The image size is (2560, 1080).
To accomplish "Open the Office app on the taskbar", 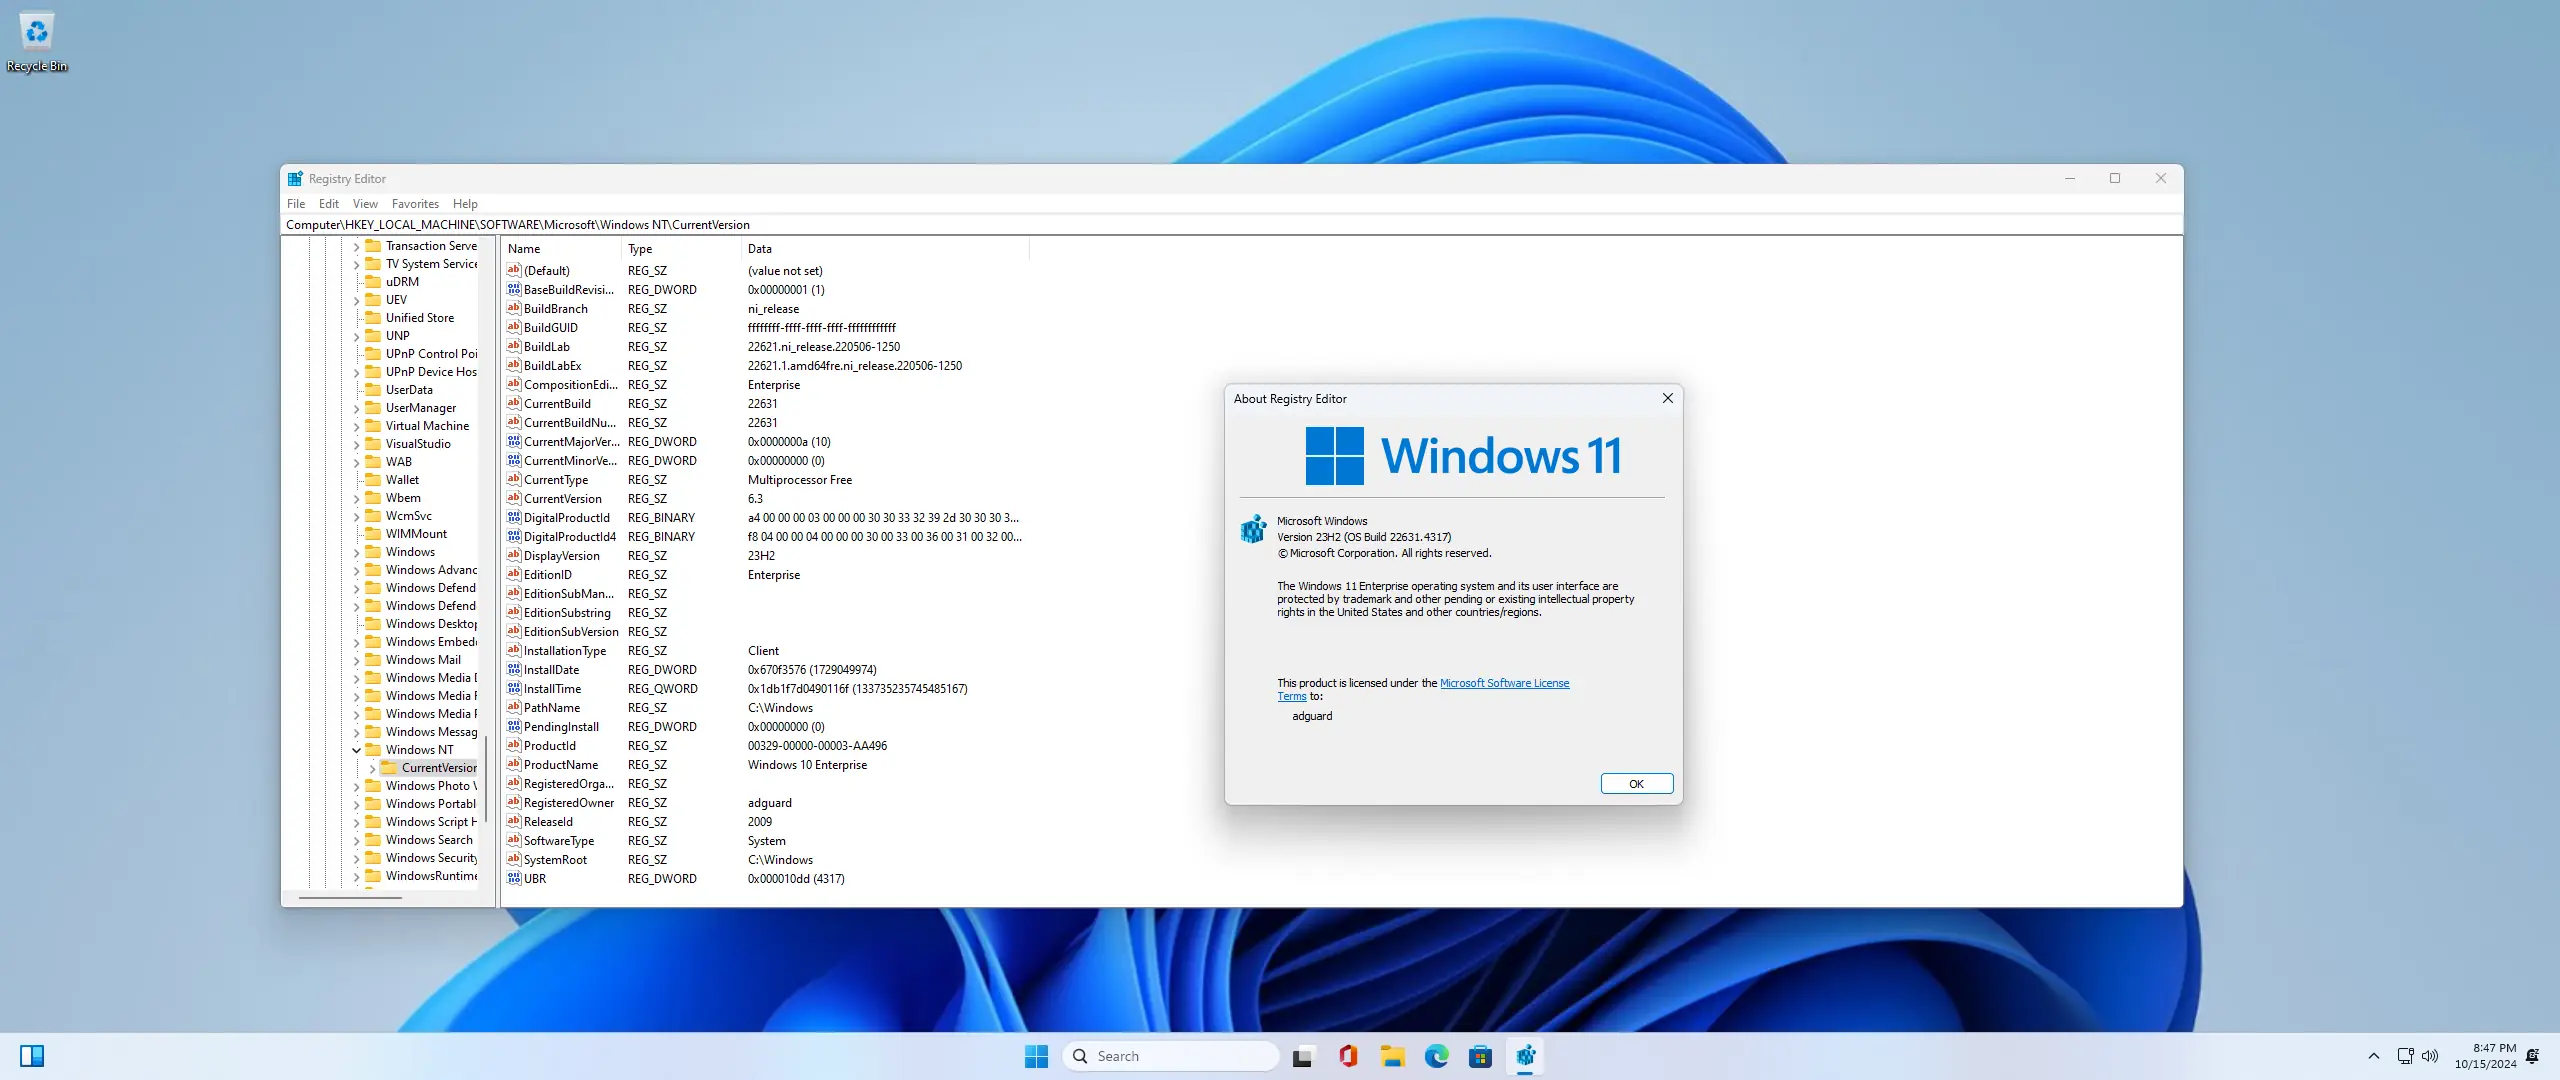I will point(1347,1056).
